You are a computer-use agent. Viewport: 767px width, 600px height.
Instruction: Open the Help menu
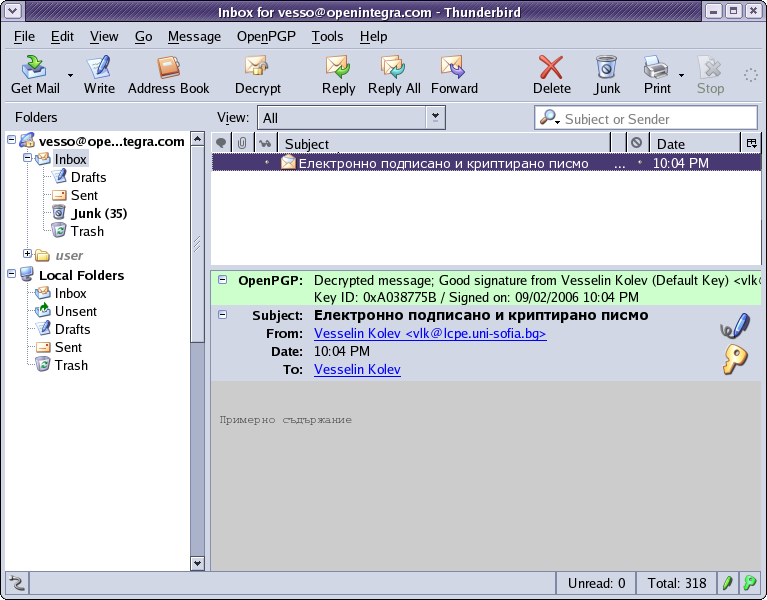373,37
